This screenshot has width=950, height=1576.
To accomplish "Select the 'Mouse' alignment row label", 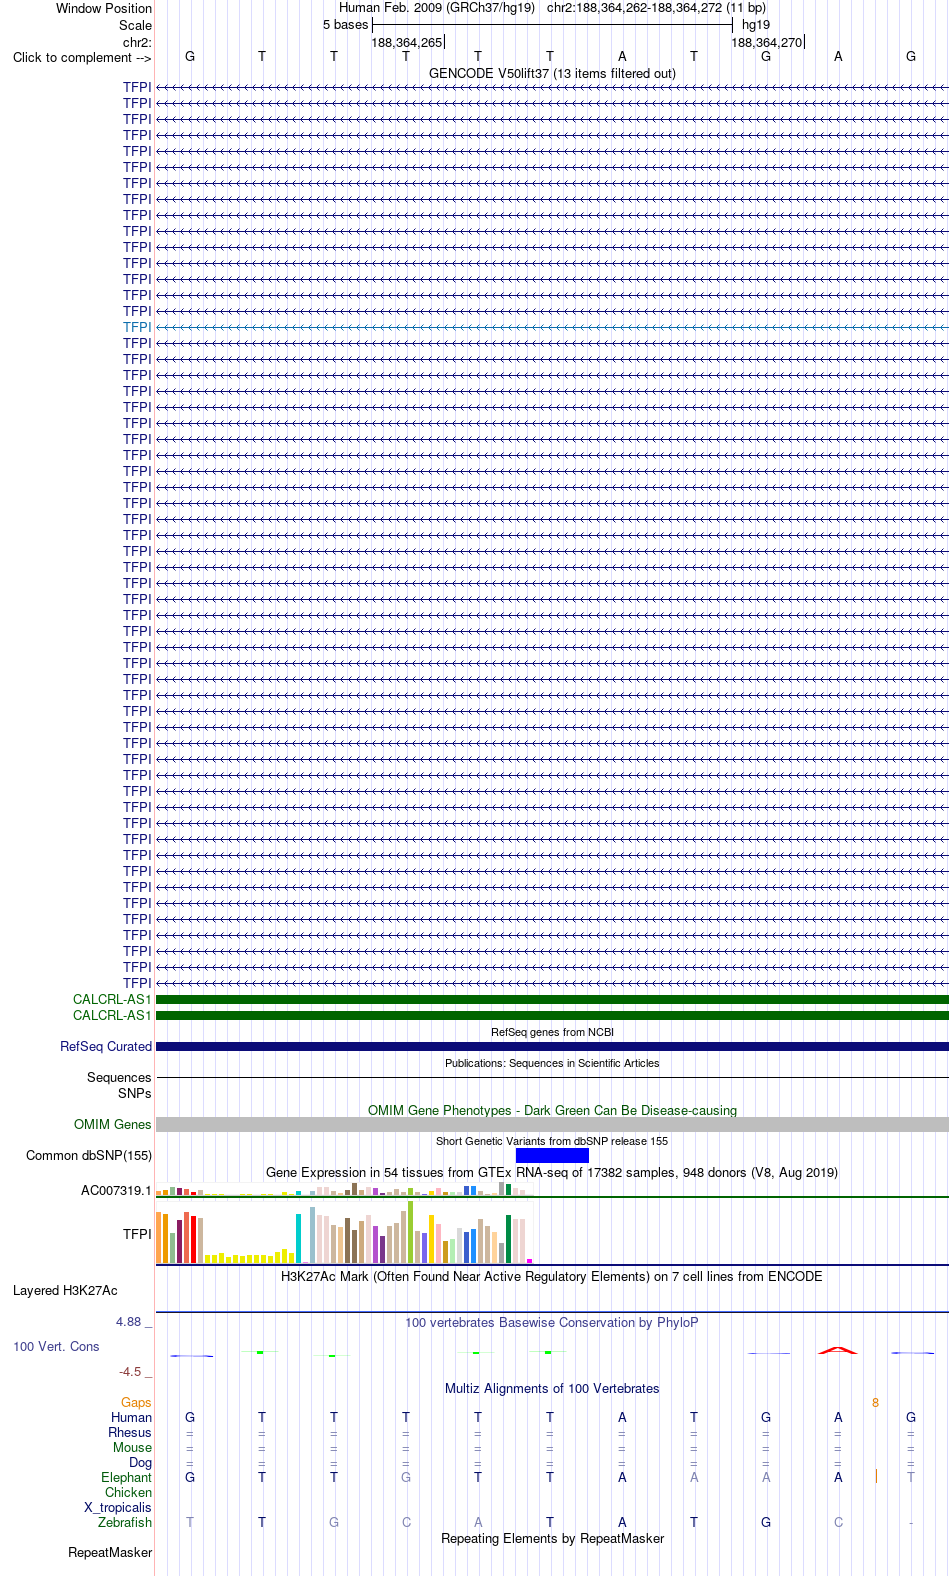I will click(x=133, y=1447).
